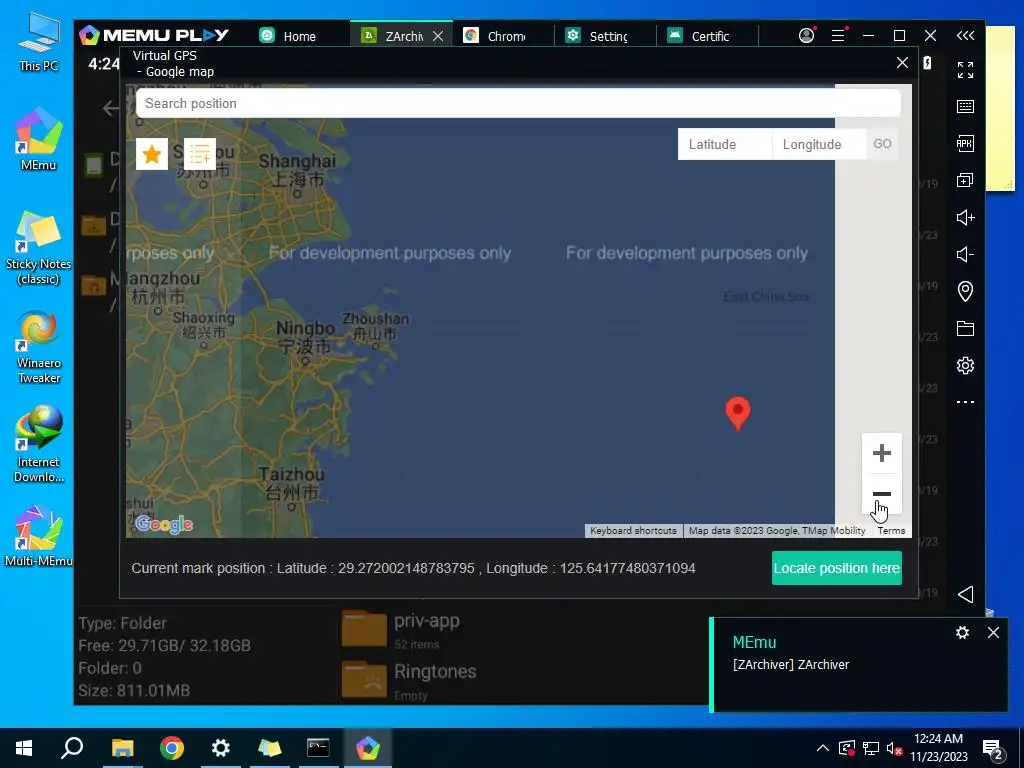Open Chrome from the taskbar
This screenshot has width=1024, height=768.
(172, 748)
